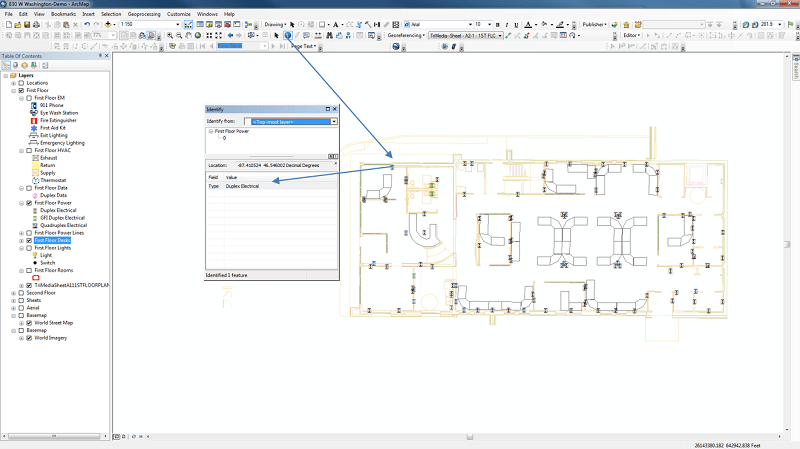Activate the Identify tool
Viewport: 800px width, 449px height.
pyautogui.click(x=288, y=36)
